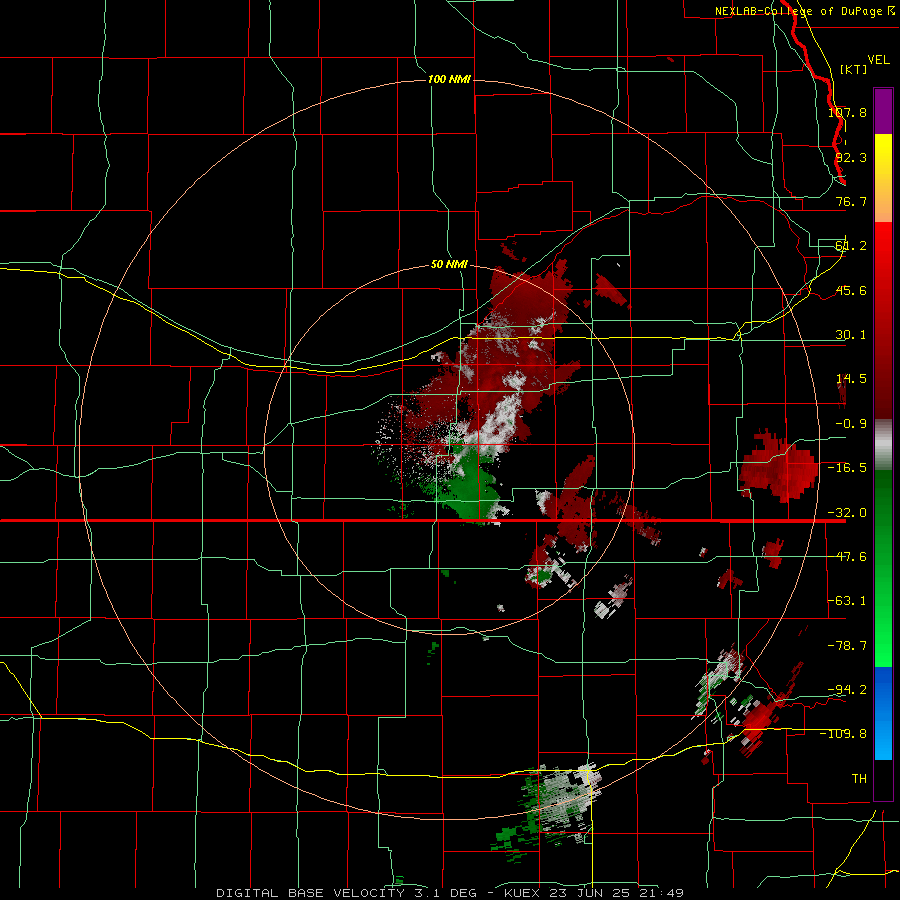Click the 100 NMI range ring label

[449, 79]
